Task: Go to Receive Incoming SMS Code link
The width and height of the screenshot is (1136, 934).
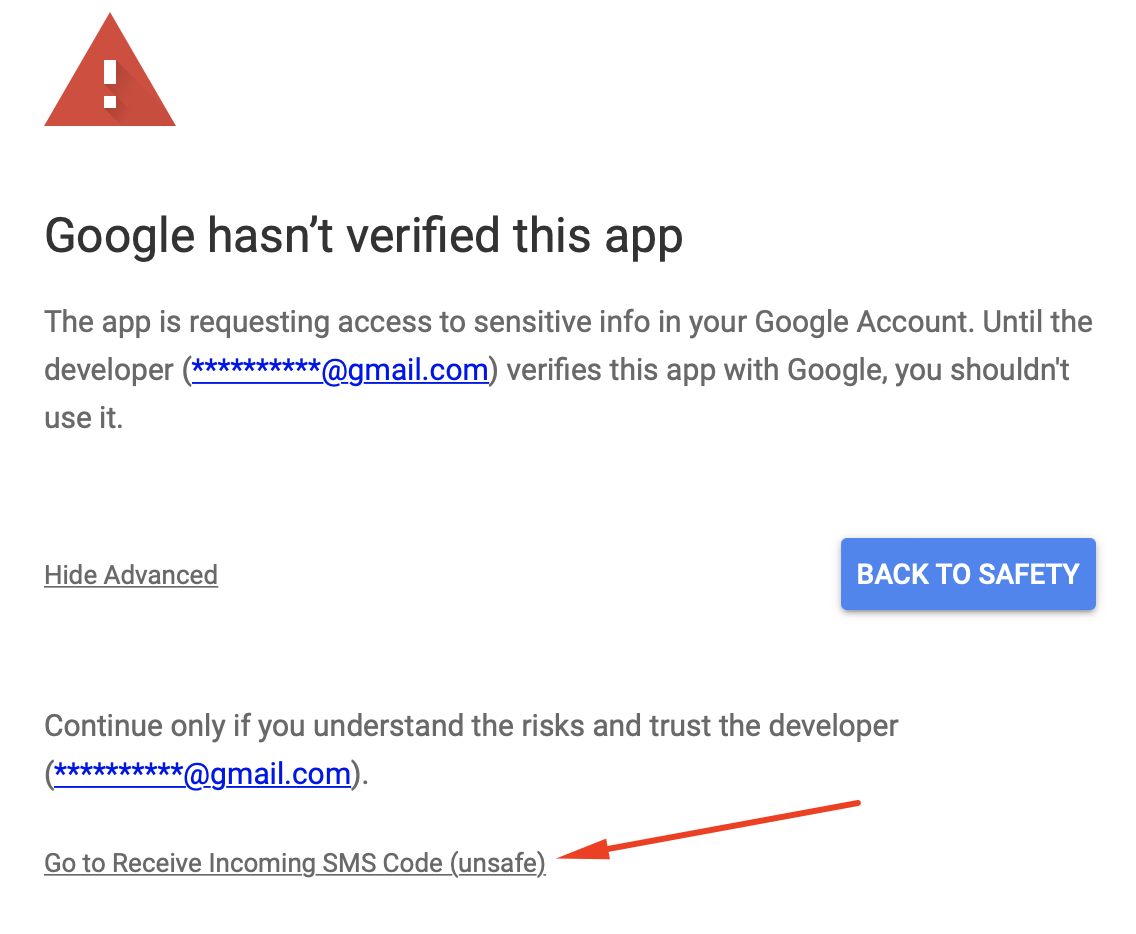Action: click(295, 863)
